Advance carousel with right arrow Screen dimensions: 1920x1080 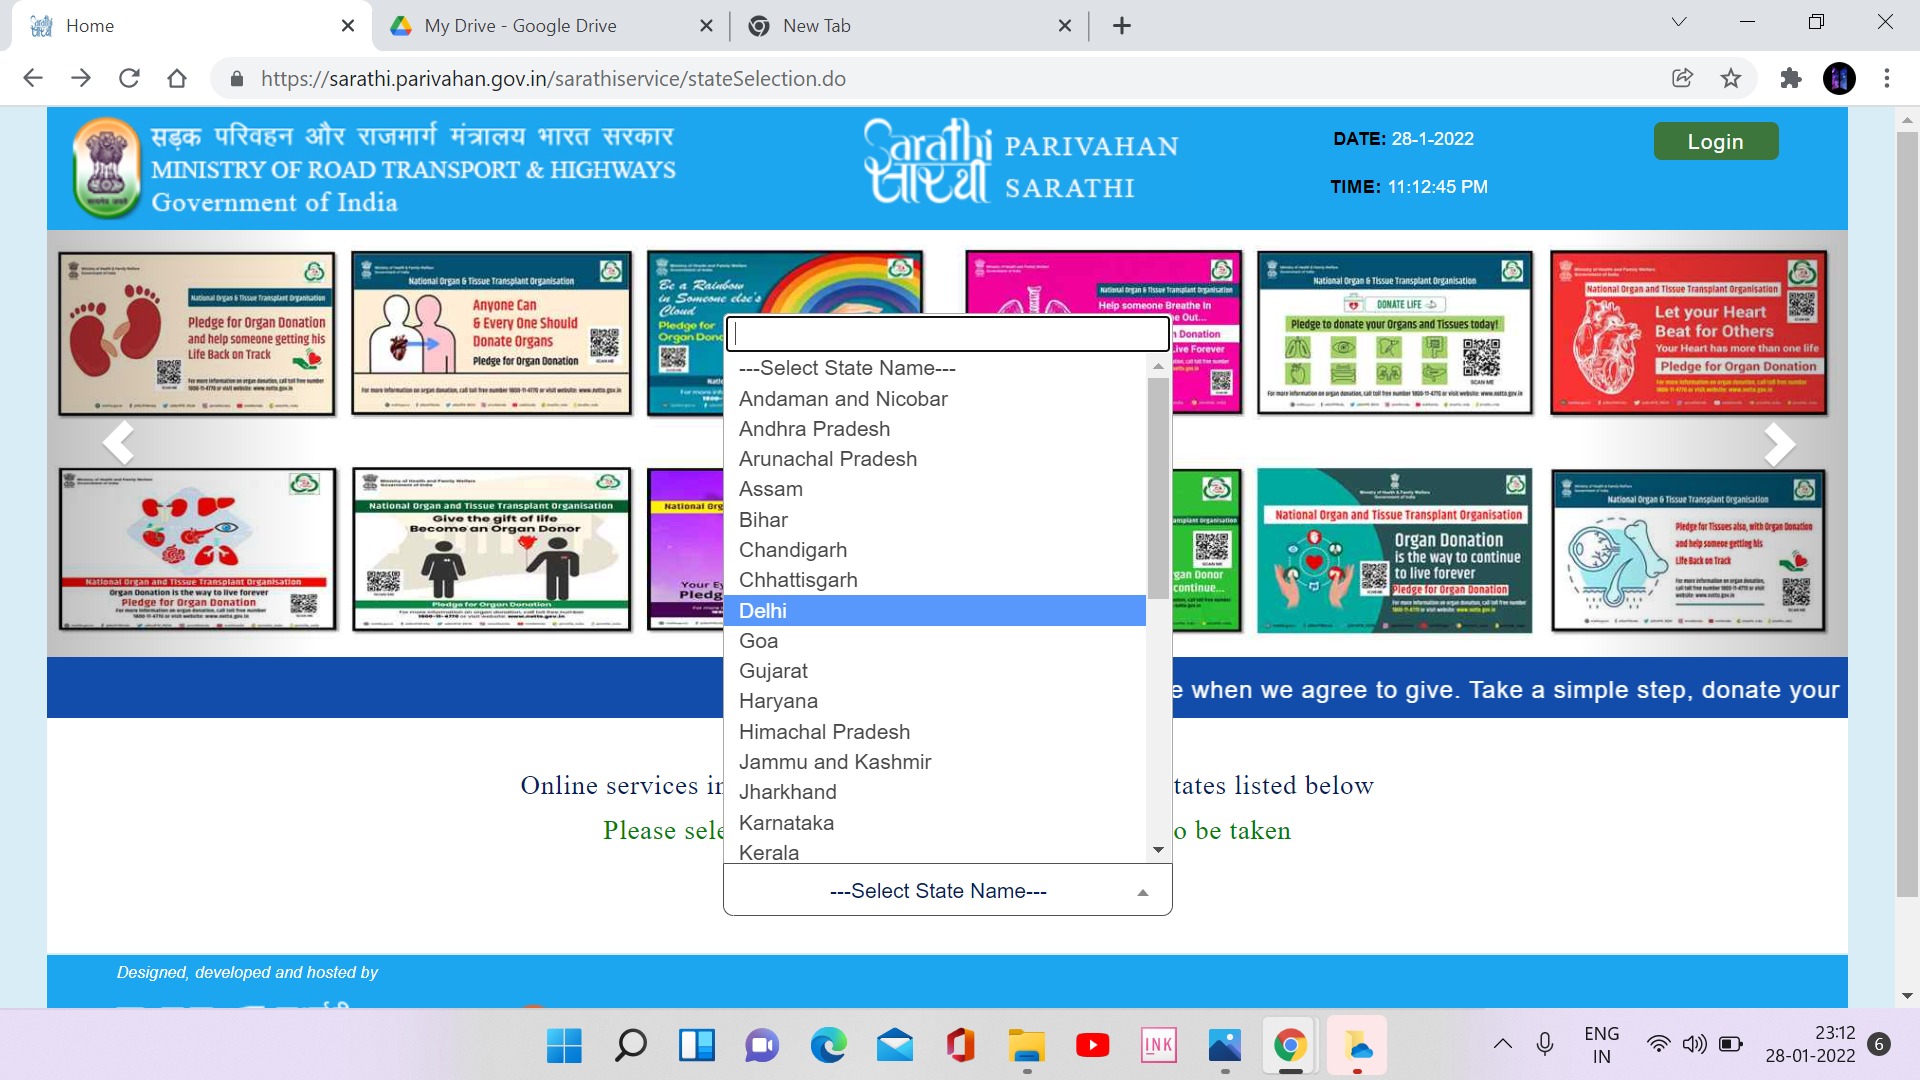coord(1779,444)
